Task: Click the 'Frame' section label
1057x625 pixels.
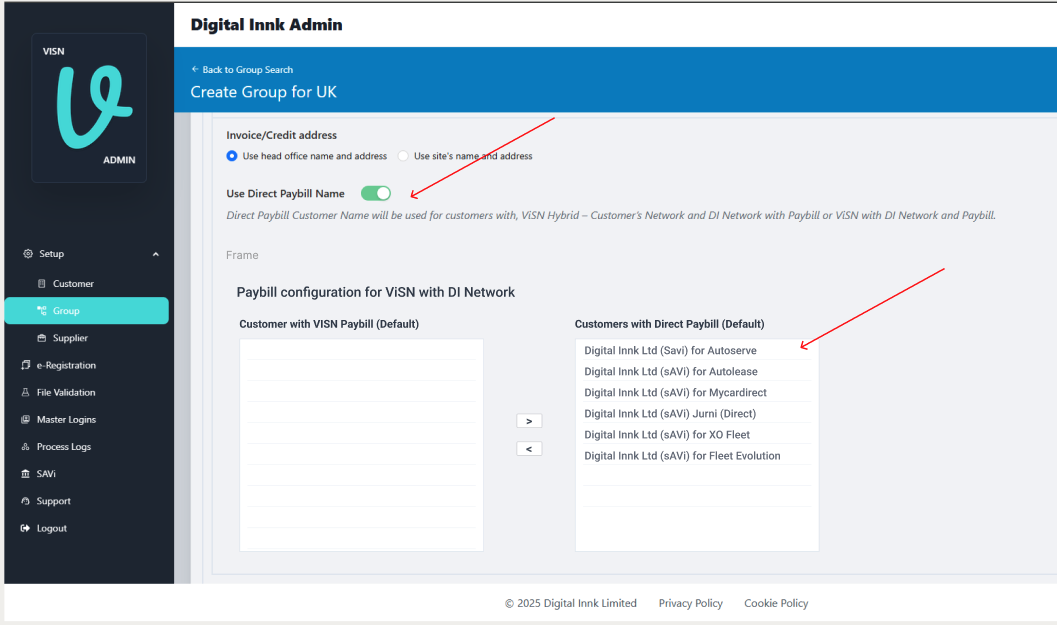Action: (x=242, y=255)
